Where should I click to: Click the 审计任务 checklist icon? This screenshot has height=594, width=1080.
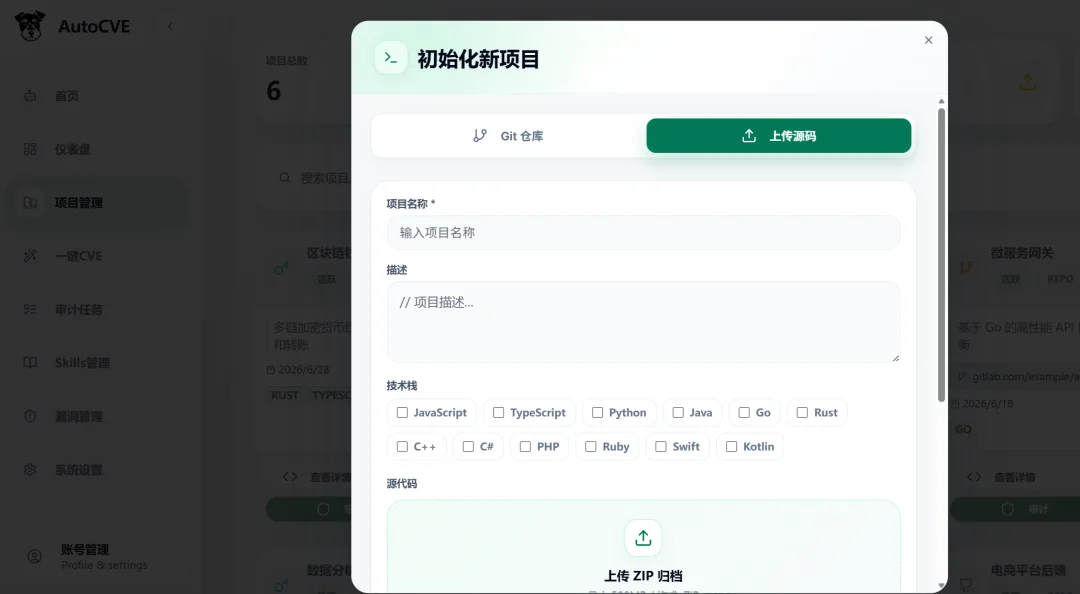[x=30, y=309]
